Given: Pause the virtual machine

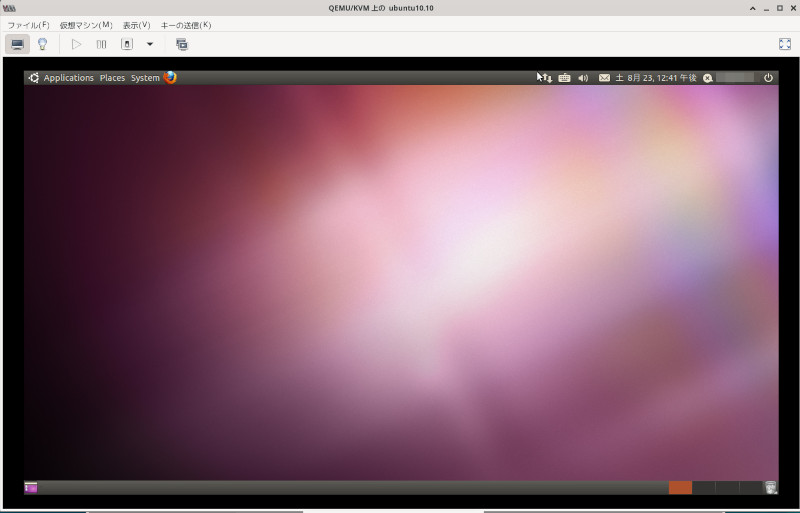Looking at the screenshot, I should click(x=102, y=44).
